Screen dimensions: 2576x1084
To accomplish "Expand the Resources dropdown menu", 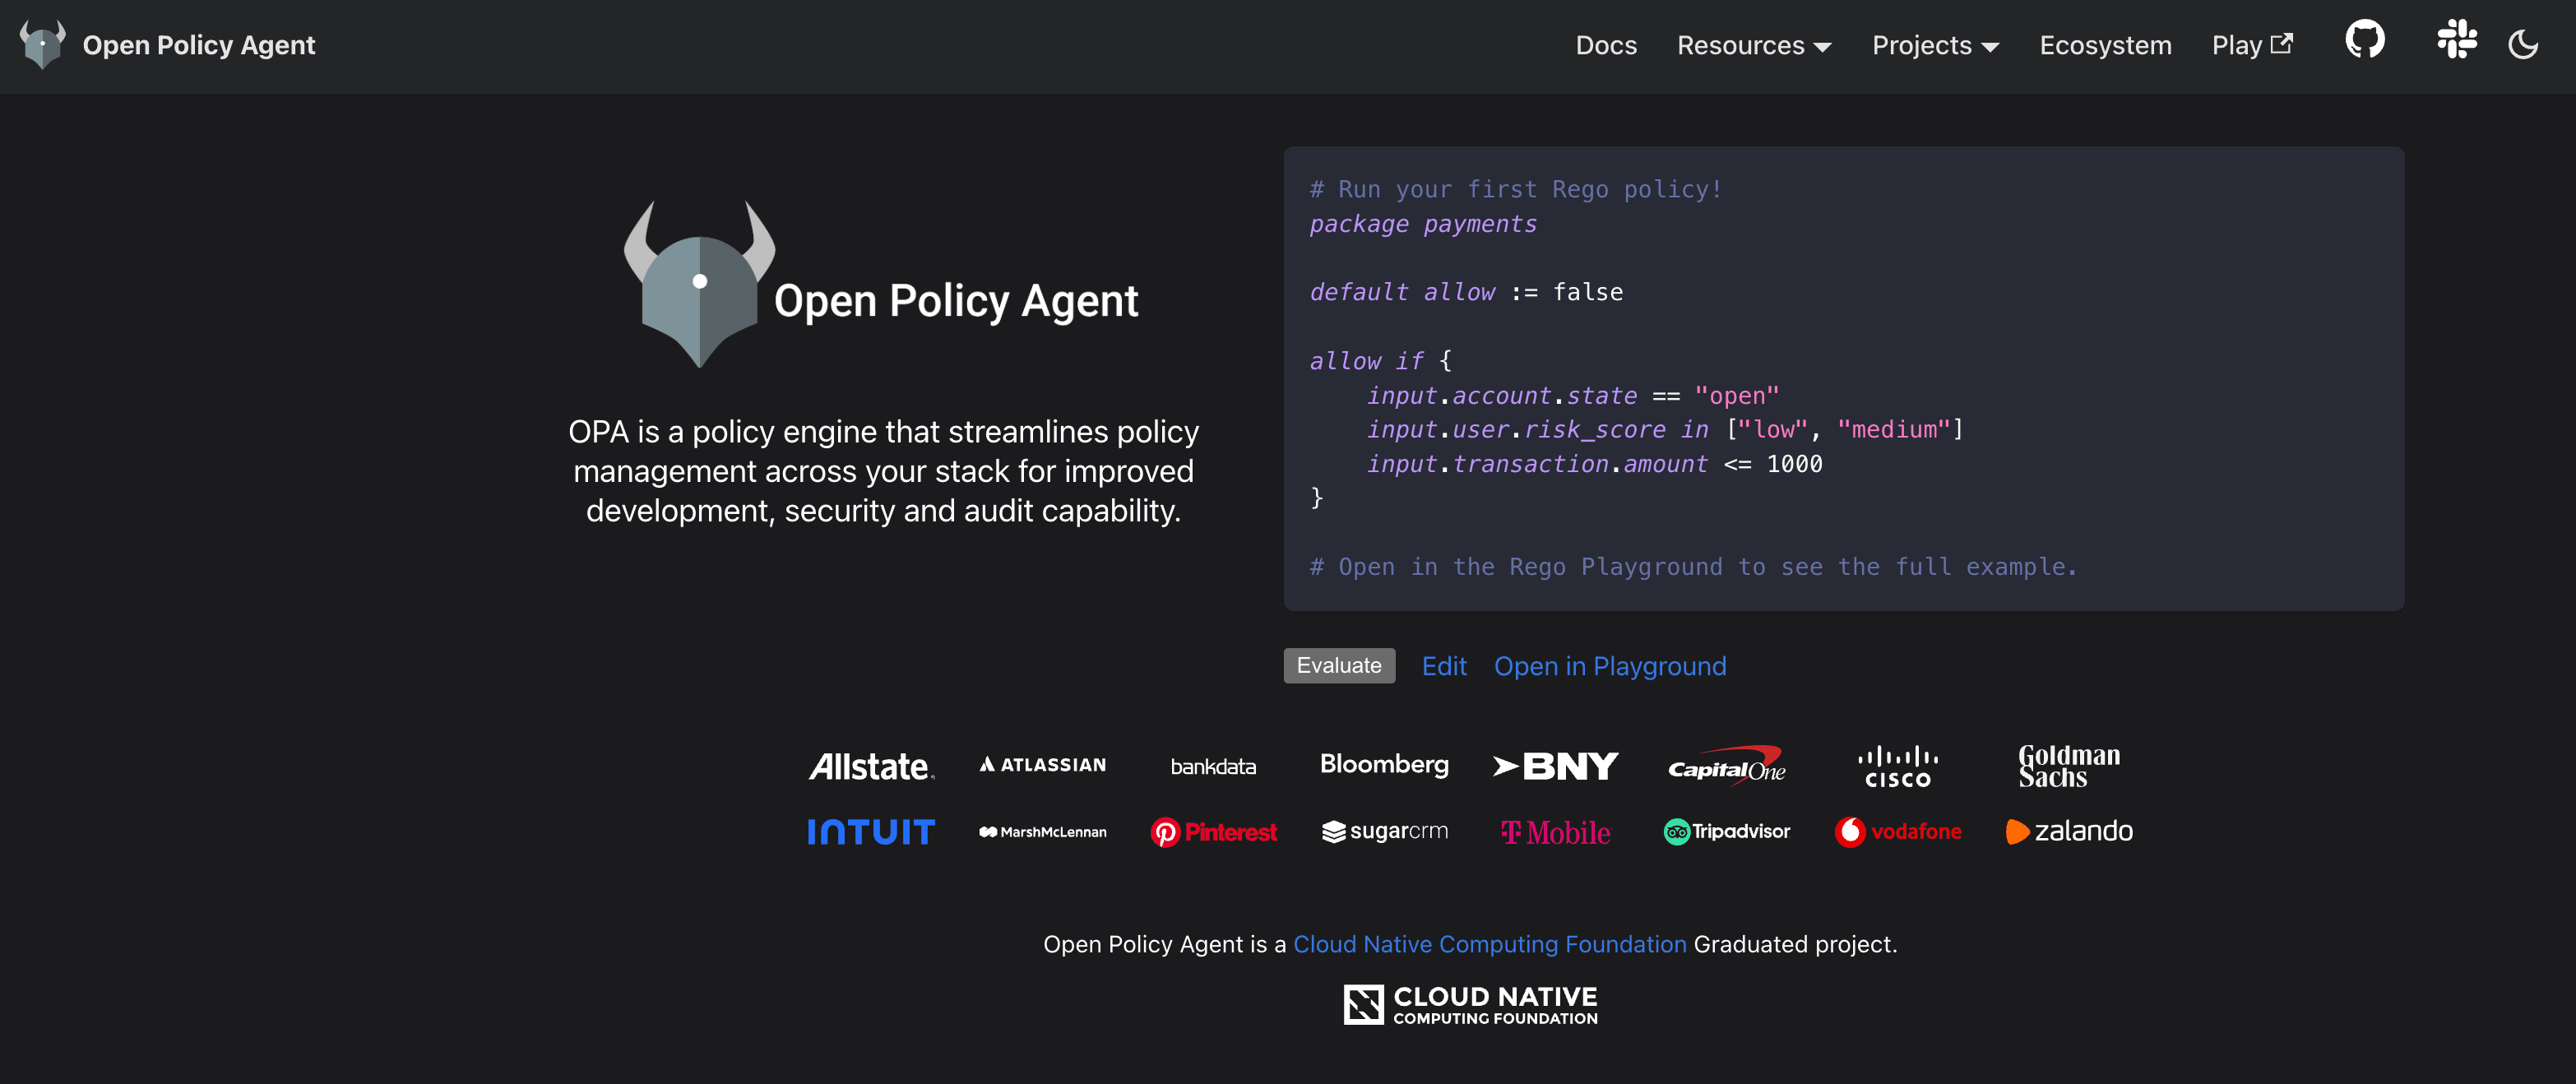I will (1753, 46).
